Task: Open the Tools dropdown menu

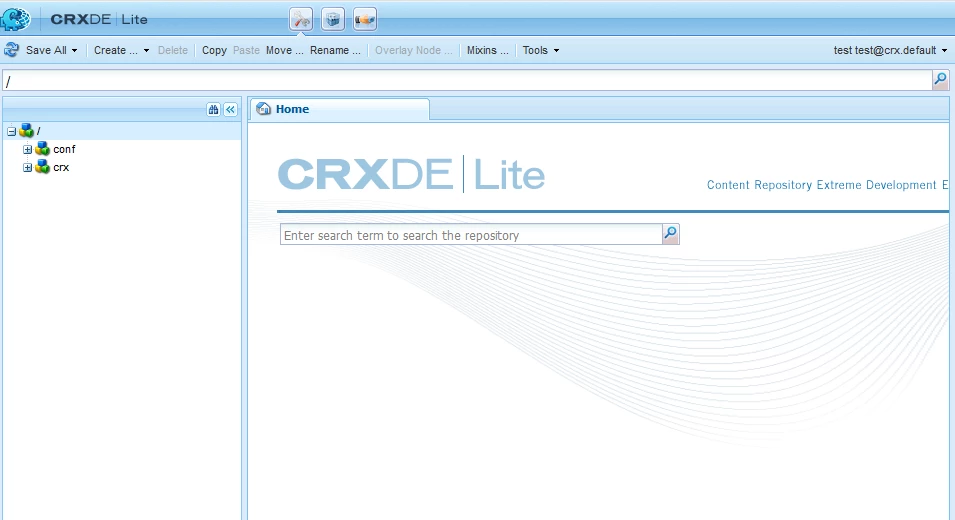Action: tap(541, 51)
